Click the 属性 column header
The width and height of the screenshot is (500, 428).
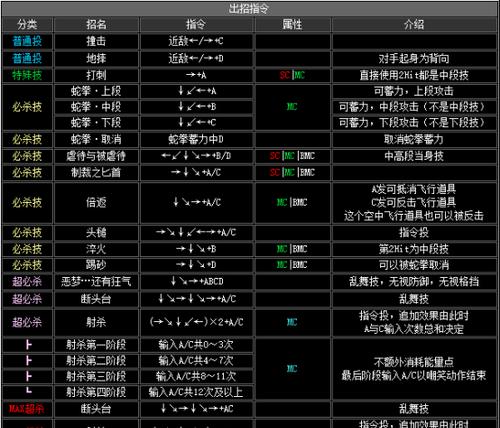(x=292, y=24)
